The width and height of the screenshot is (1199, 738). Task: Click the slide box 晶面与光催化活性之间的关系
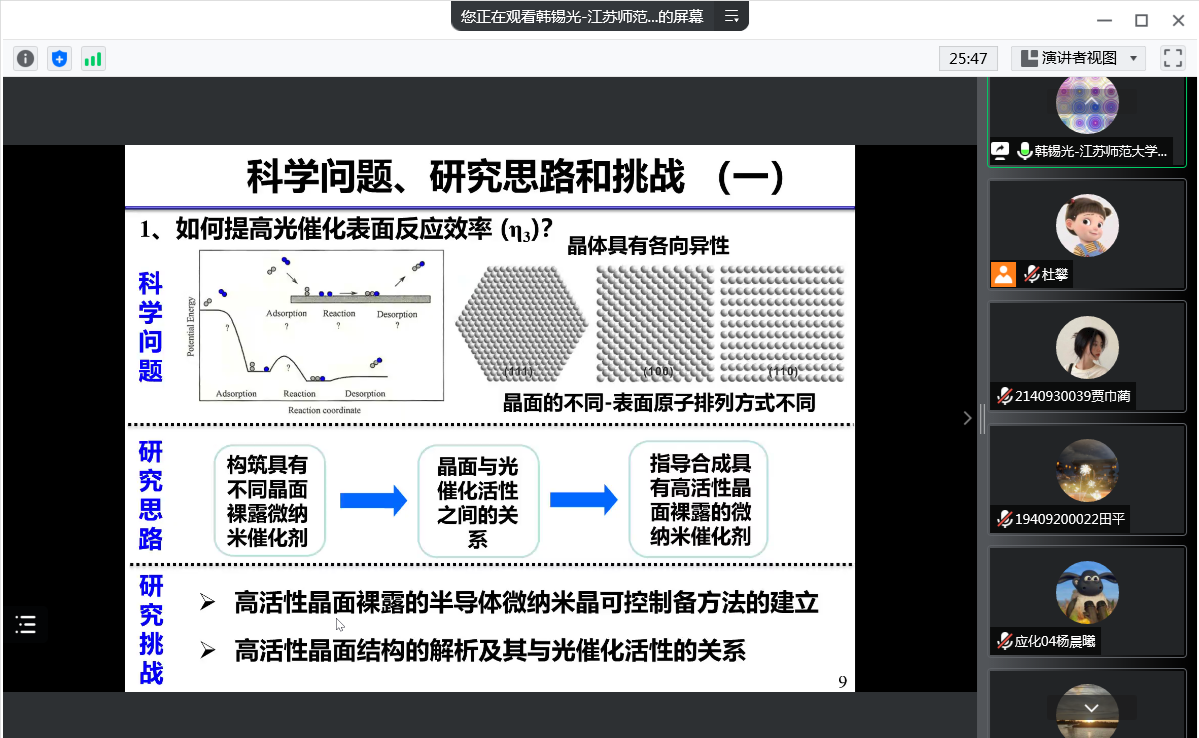(478, 502)
